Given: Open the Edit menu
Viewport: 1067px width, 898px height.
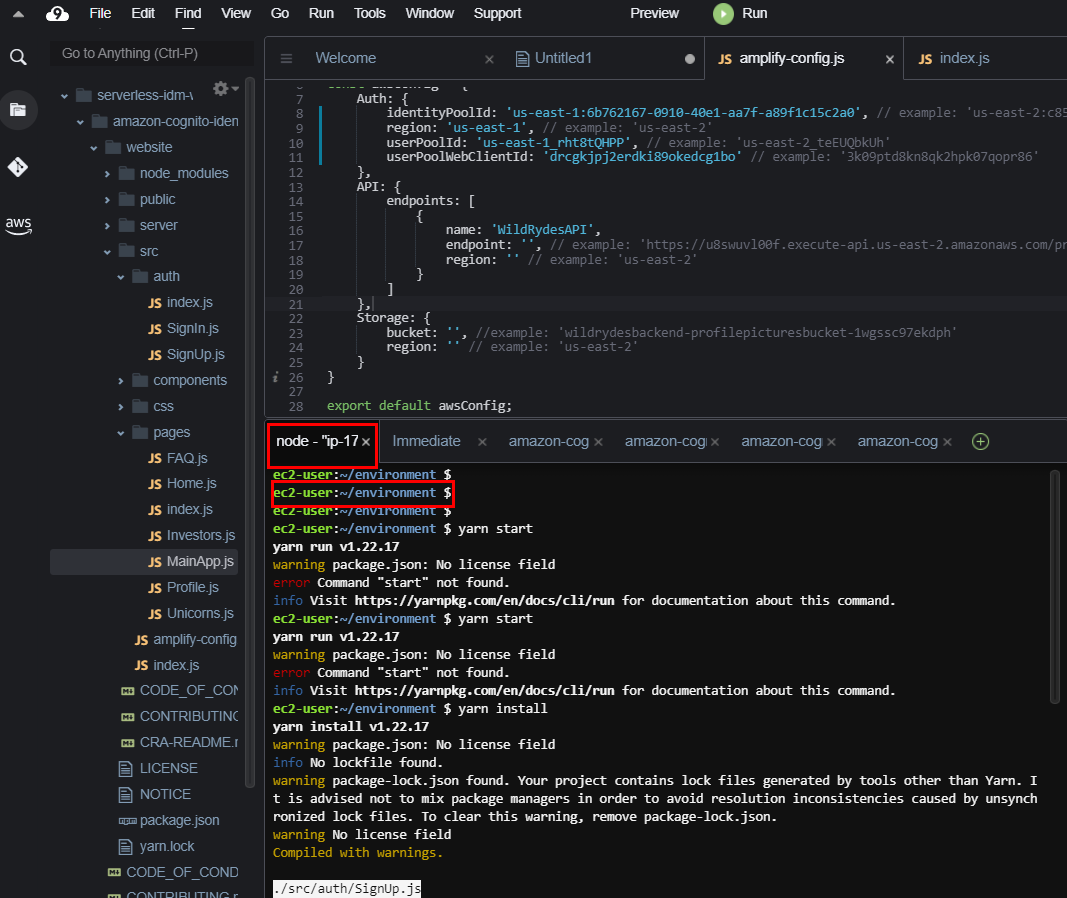Looking at the screenshot, I should 143,14.
